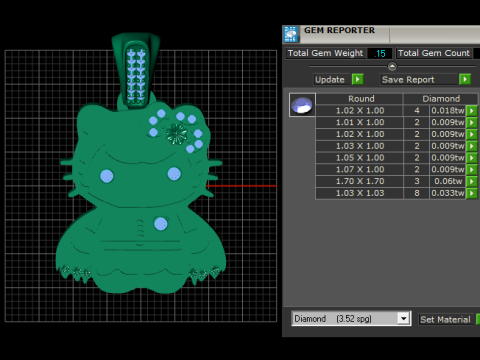This screenshot has height=360, width=480.
Task: Select the 1.05 X 1.00 size cell
Action: click(360, 158)
